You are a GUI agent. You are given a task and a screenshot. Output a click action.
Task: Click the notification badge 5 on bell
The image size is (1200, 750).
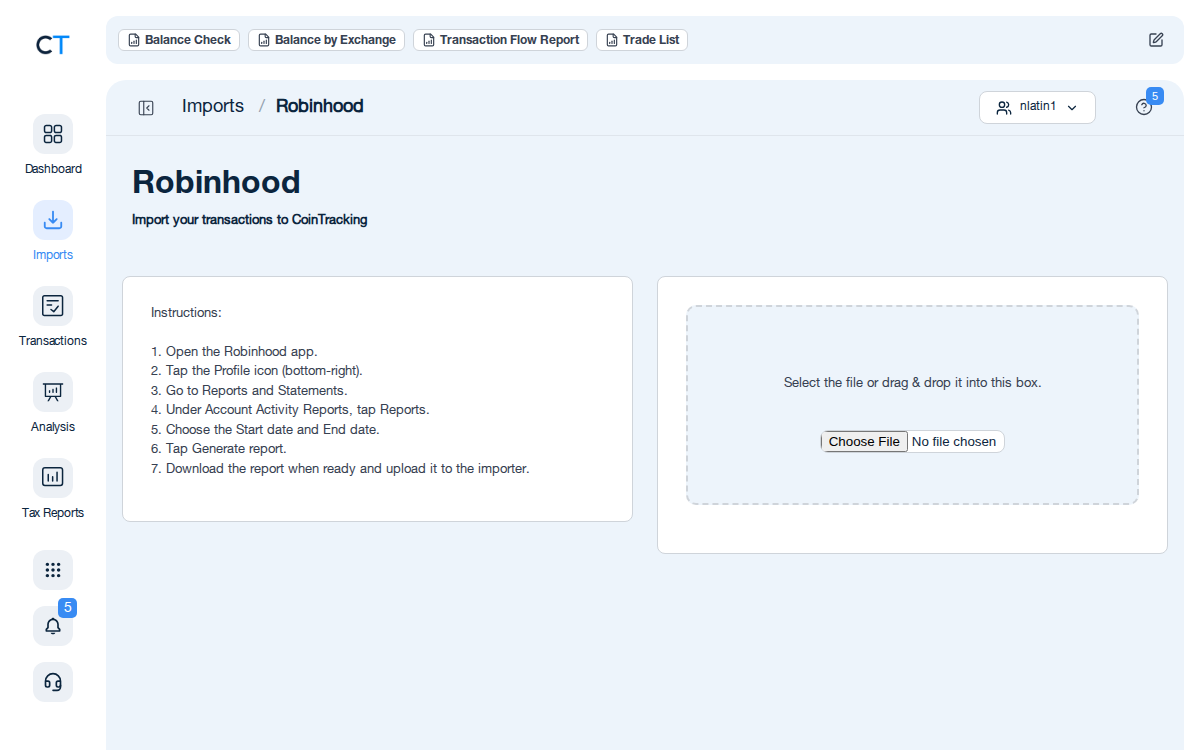67,607
